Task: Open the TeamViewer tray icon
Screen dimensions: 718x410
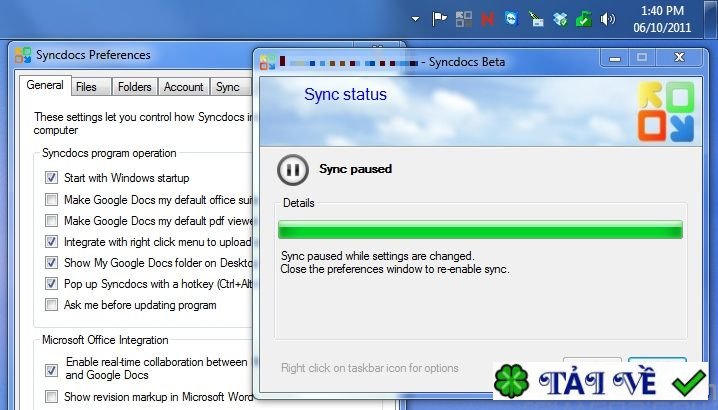Action: [x=511, y=18]
